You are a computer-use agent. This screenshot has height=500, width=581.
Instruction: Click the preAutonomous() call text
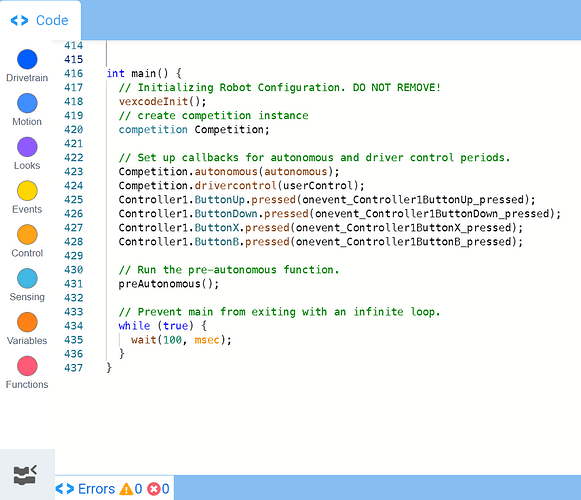pyautogui.click(x=169, y=284)
